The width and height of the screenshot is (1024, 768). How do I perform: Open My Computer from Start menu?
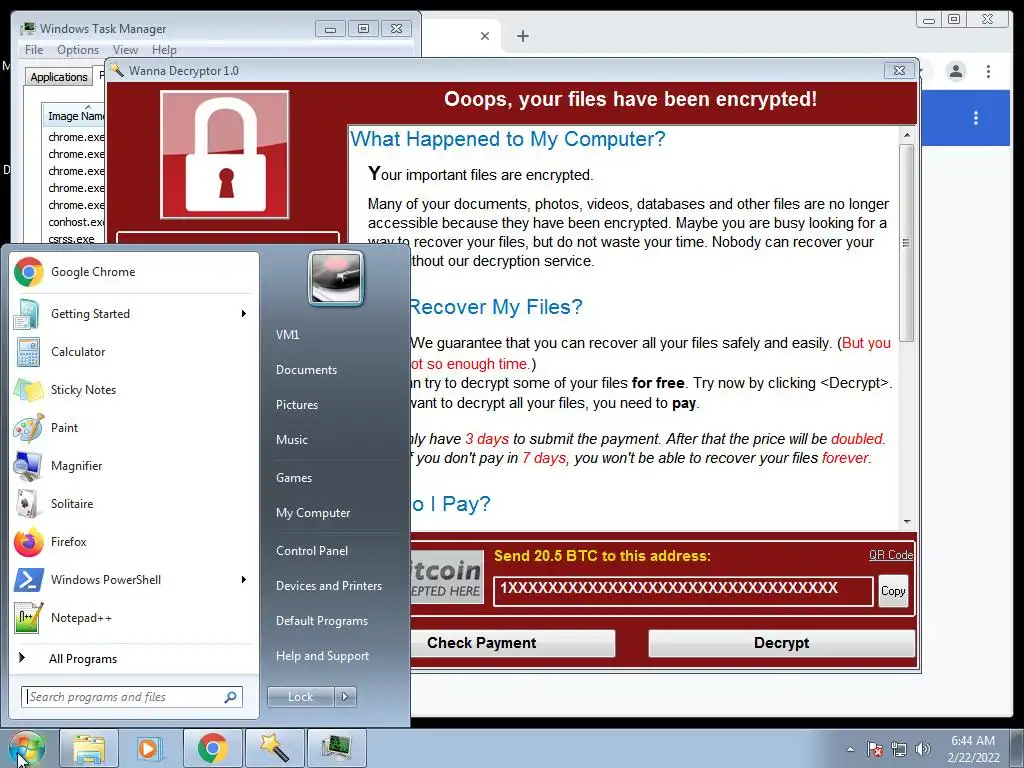313,513
